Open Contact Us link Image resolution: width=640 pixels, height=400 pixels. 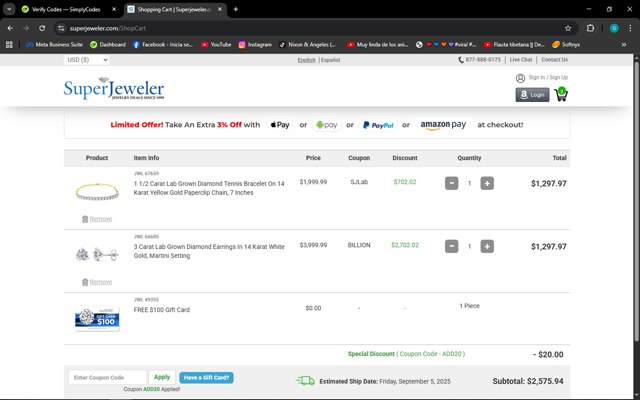(x=554, y=60)
